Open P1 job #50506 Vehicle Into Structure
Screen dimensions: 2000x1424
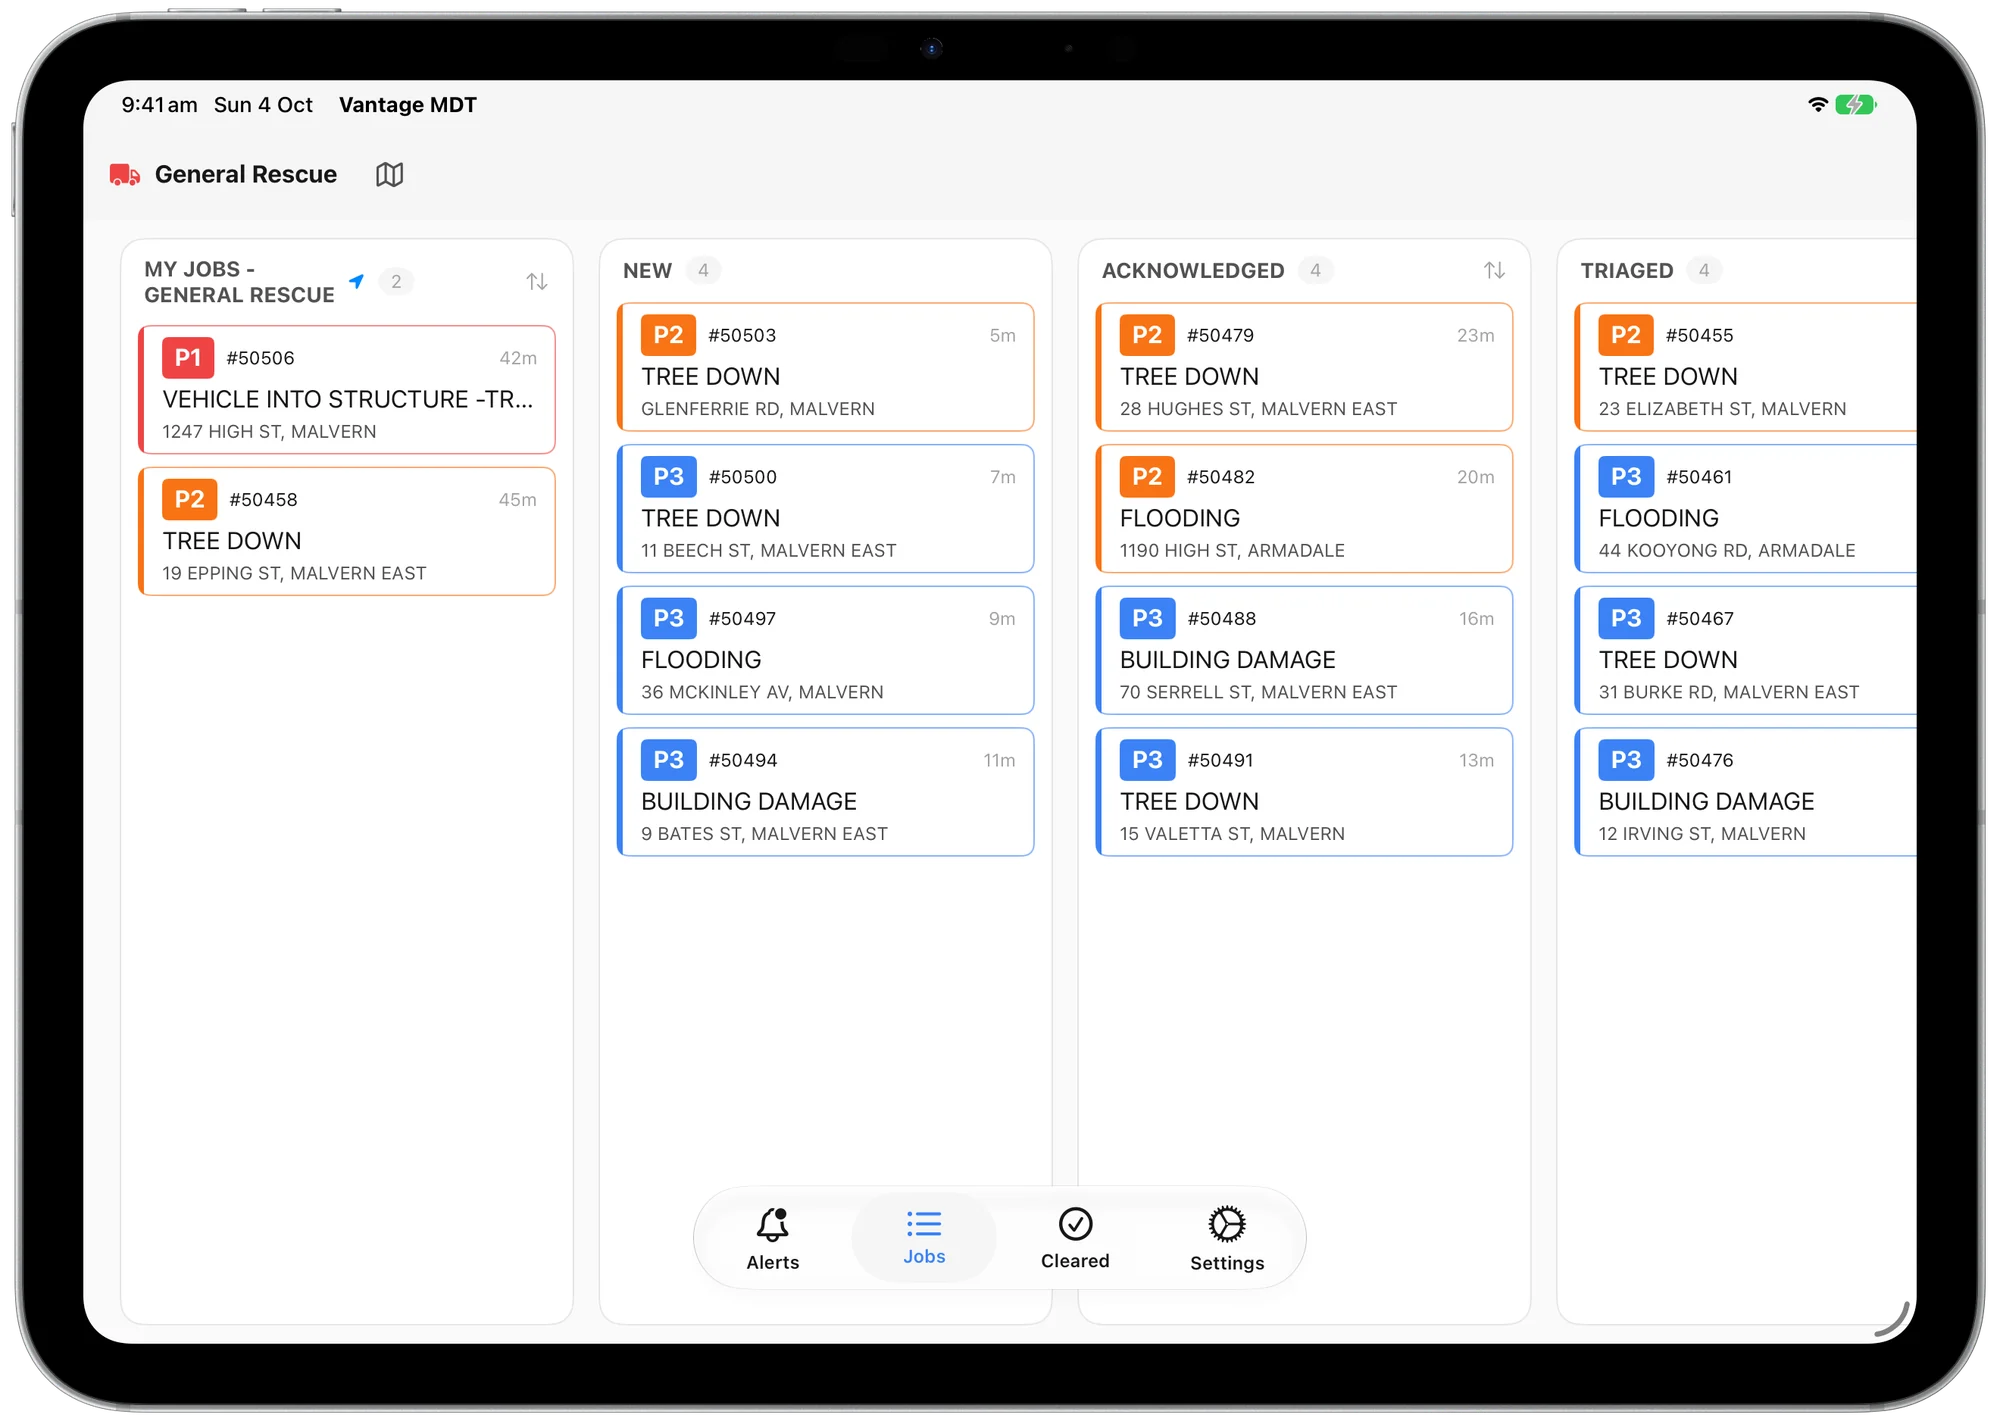coord(347,390)
